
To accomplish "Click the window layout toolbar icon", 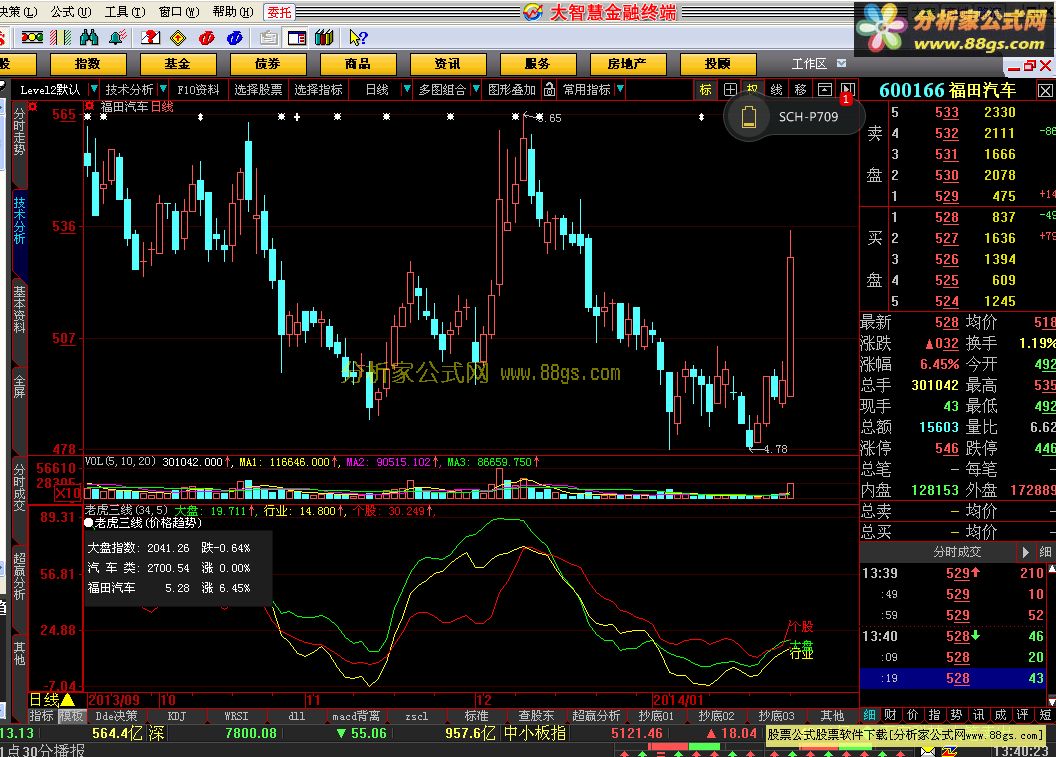I will click(x=297, y=38).
